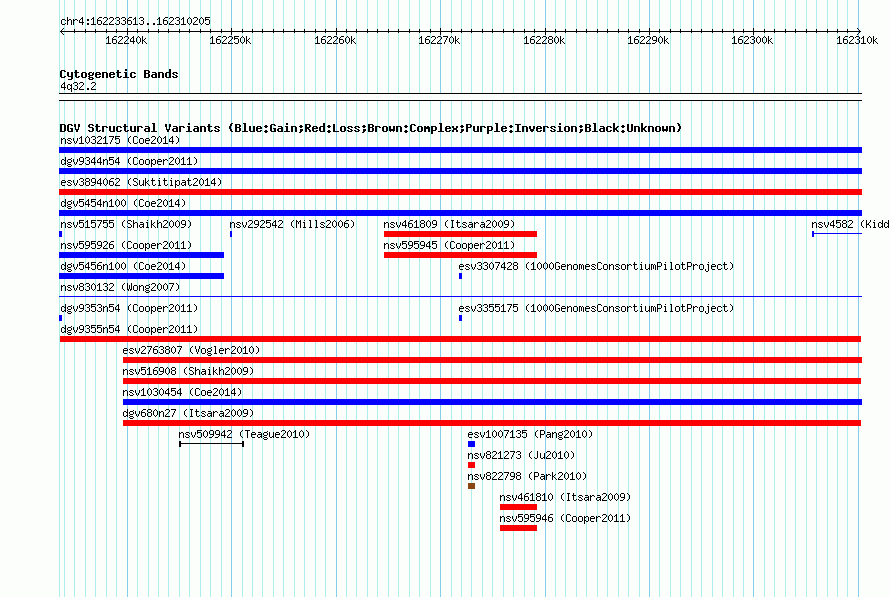This screenshot has width=890, height=597.
Task: Select the esv3894062 red loss bar
Action: [460, 192]
